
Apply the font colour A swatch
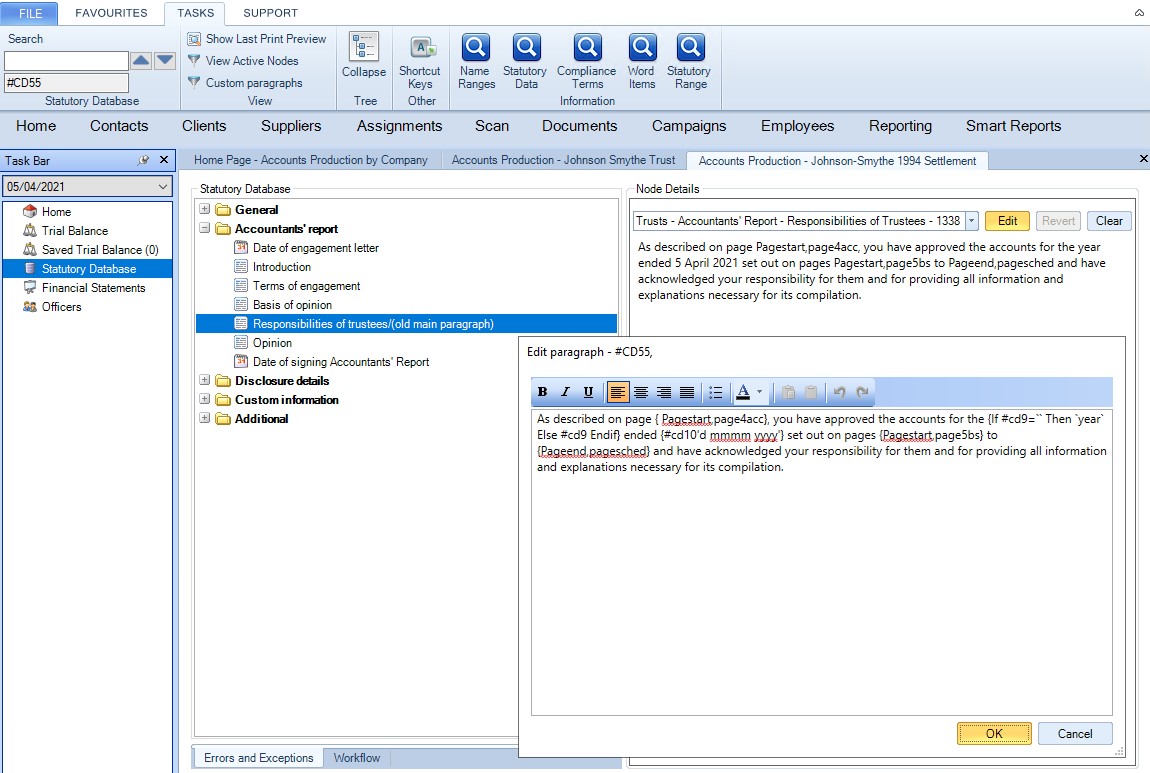(743, 392)
